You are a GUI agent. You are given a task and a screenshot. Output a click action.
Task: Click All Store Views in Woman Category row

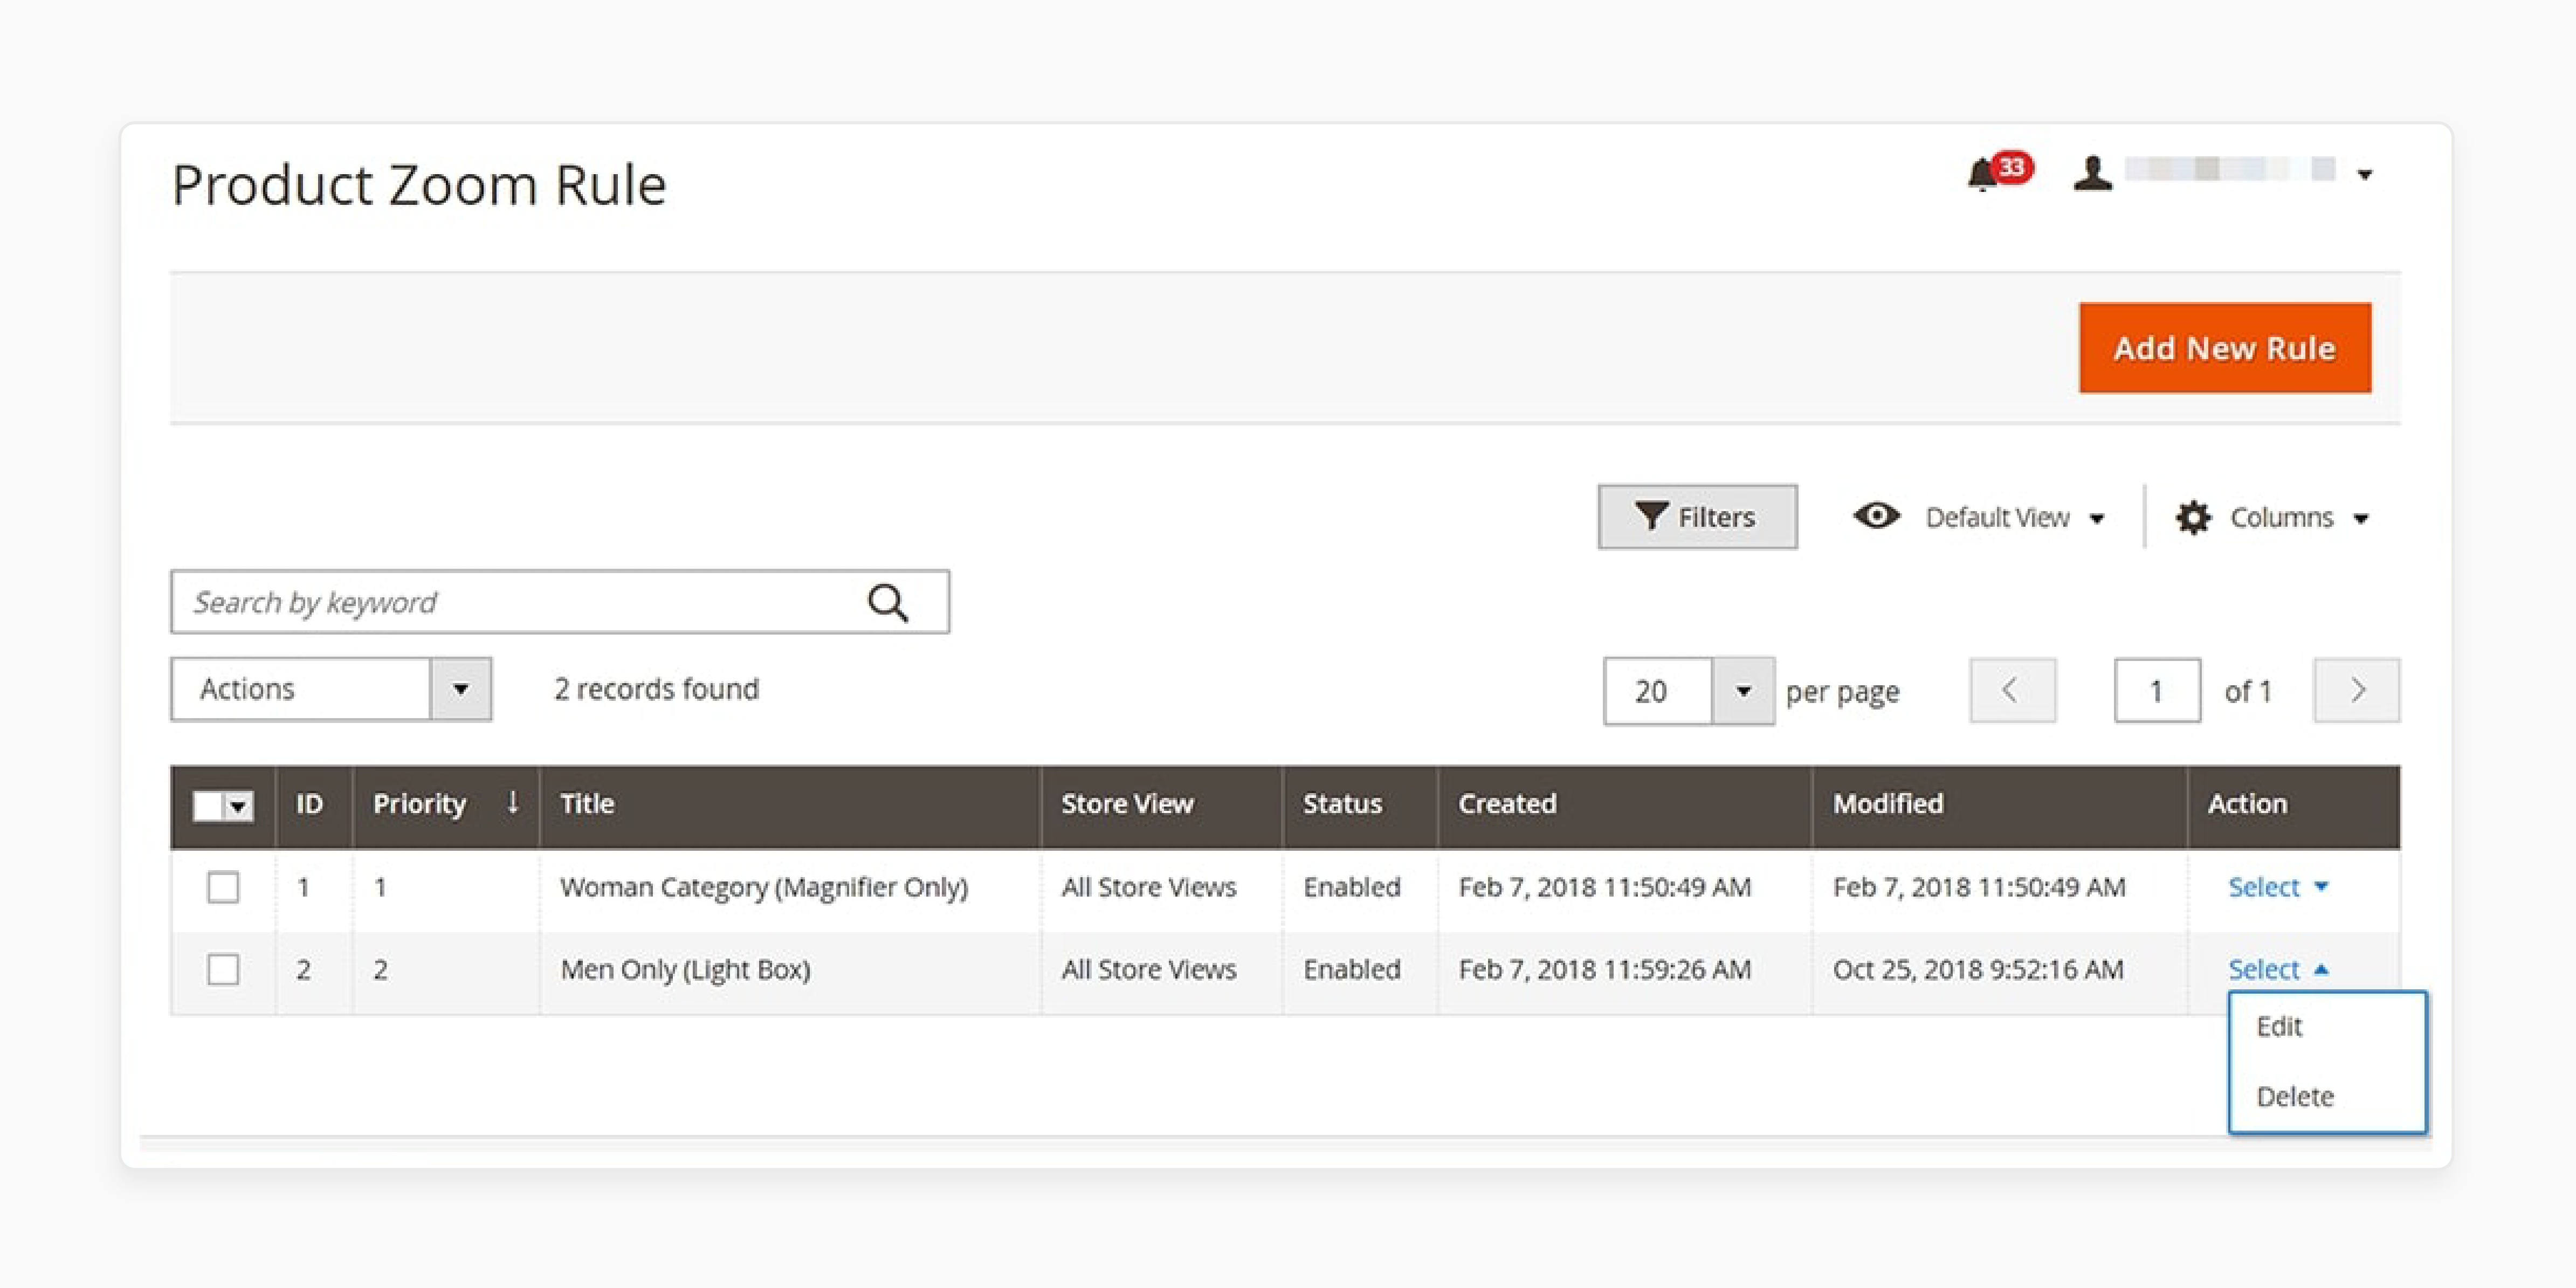tap(1149, 887)
